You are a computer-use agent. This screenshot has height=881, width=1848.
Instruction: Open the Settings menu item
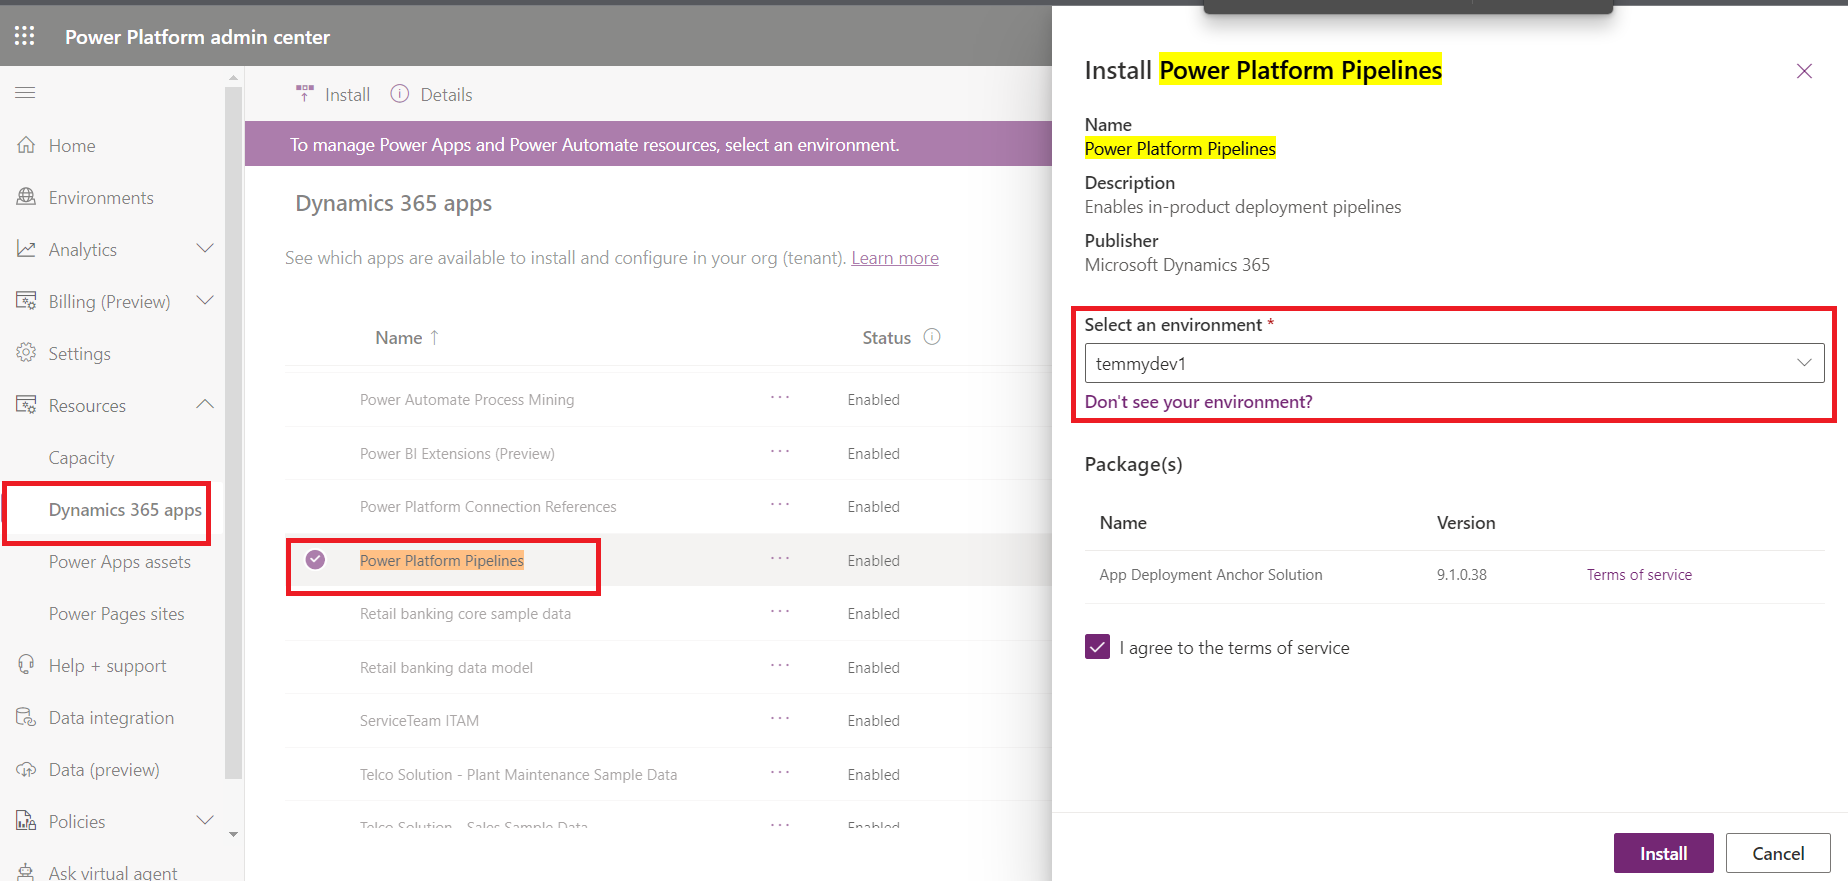click(79, 354)
